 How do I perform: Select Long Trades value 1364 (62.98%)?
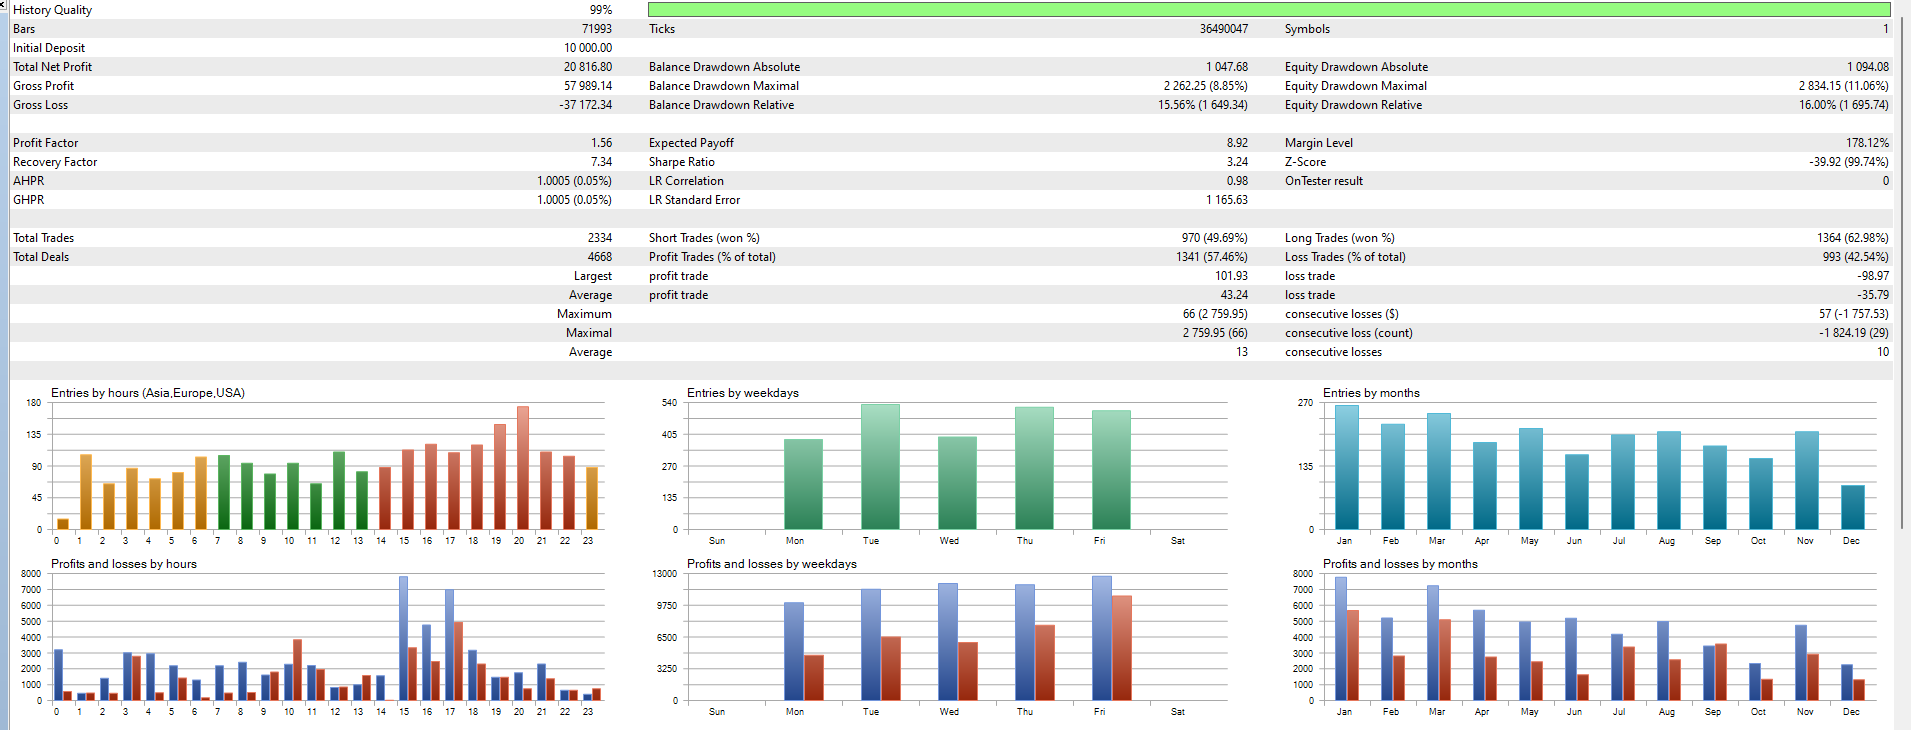(x=1853, y=238)
